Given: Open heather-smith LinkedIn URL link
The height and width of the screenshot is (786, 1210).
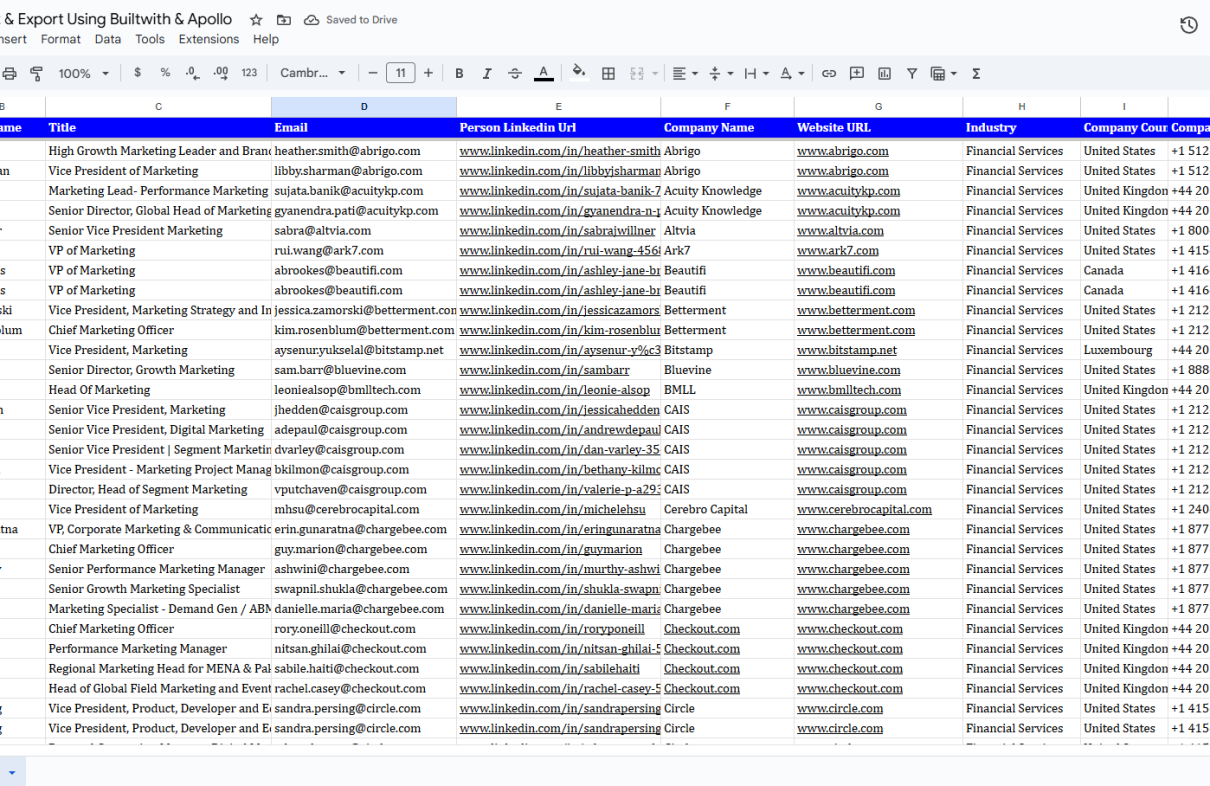Looking at the screenshot, I should pos(560,151).
